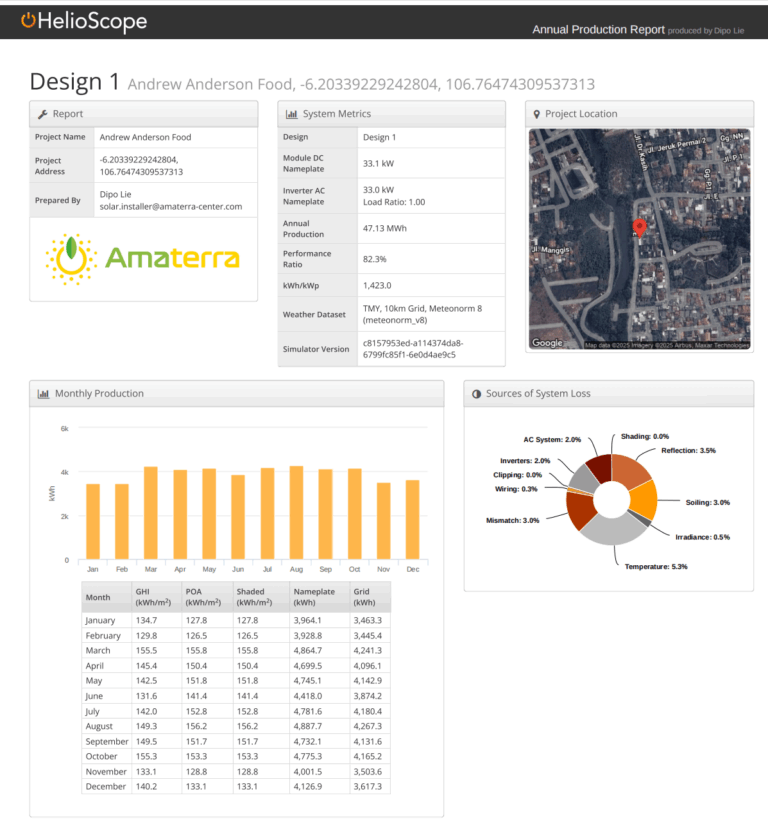768x825 pixels.
Task: Click the HelioScope power logo icon
Action: coord(28,21)
